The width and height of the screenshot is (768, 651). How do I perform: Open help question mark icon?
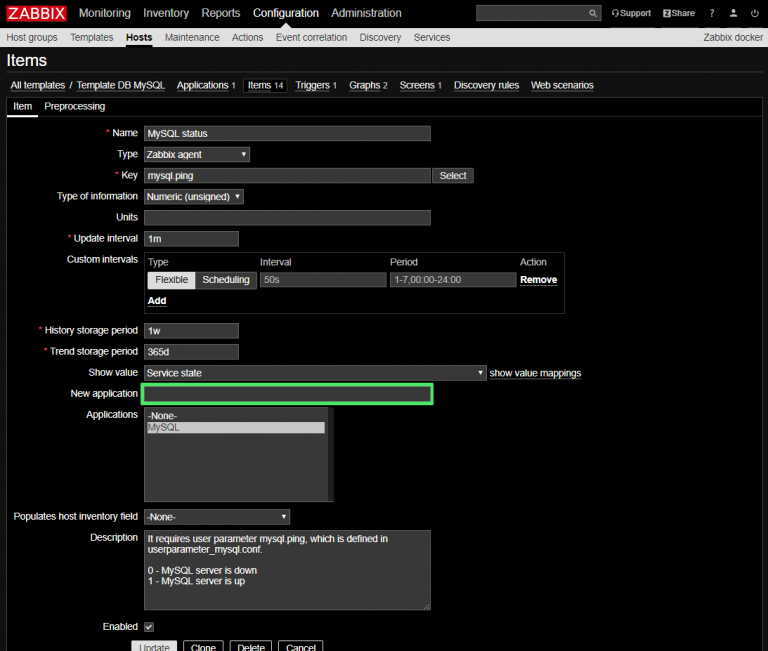[x=712, y=13]
